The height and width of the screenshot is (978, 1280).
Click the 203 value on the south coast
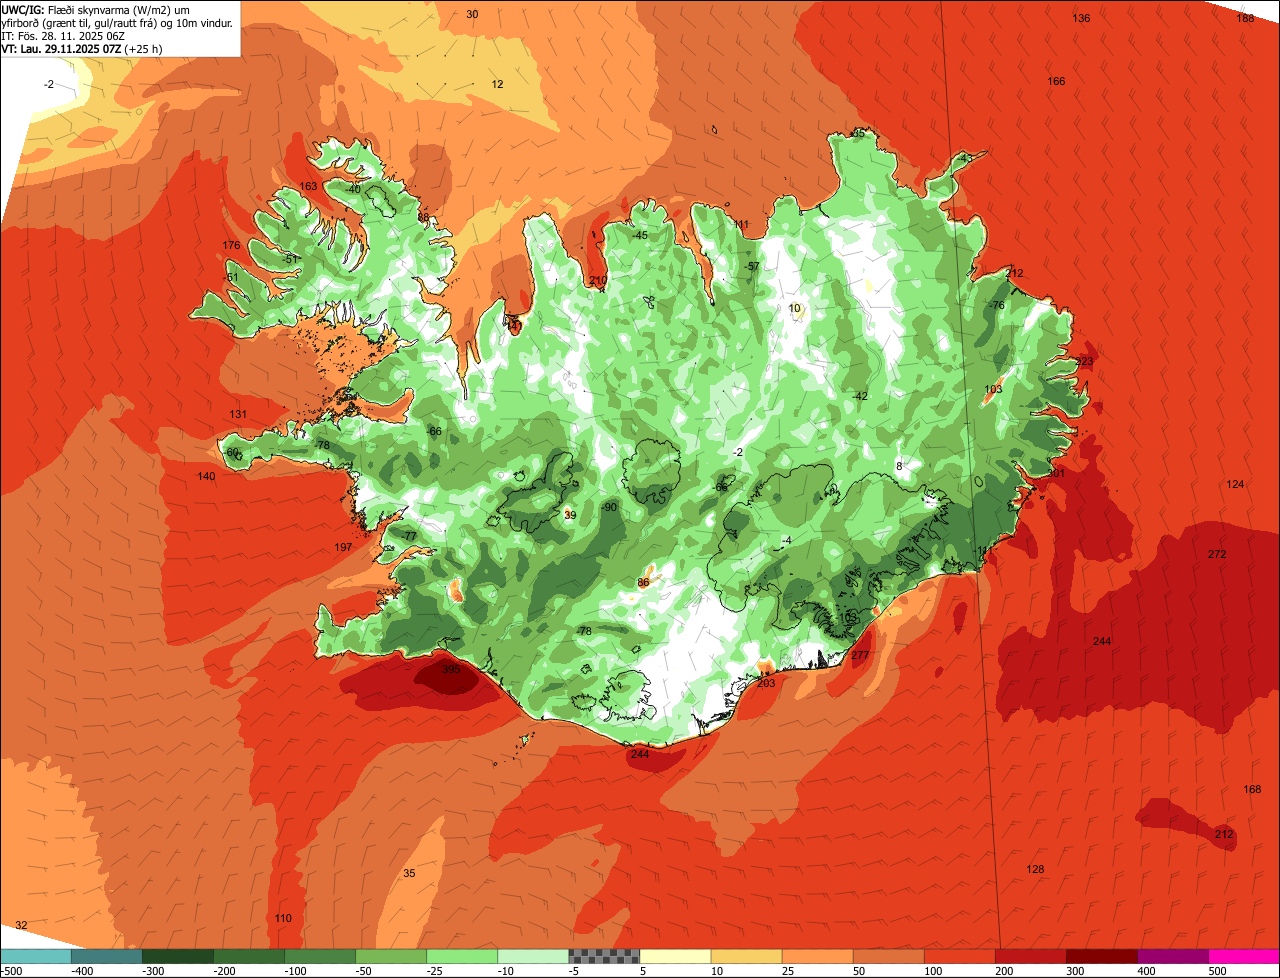(x=766, y=683)
